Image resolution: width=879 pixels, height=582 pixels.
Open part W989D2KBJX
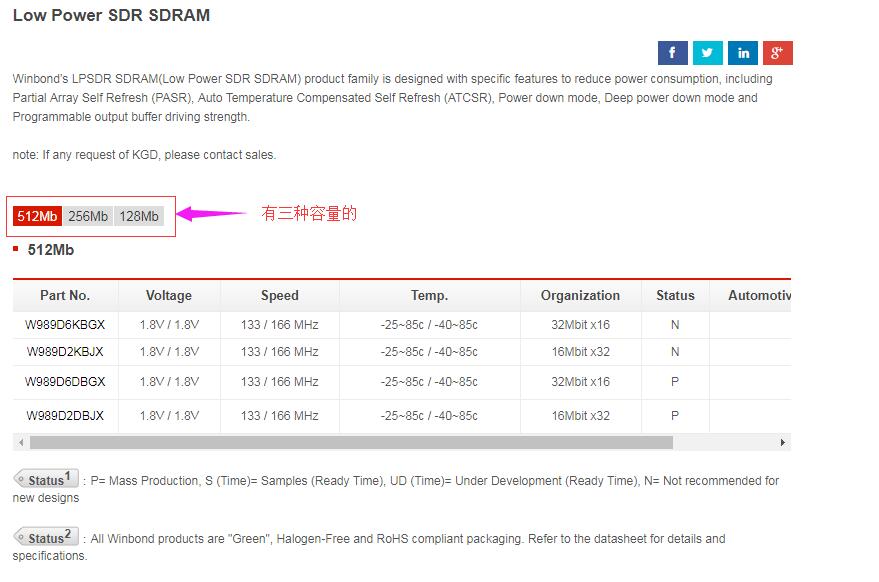[65, 352]
